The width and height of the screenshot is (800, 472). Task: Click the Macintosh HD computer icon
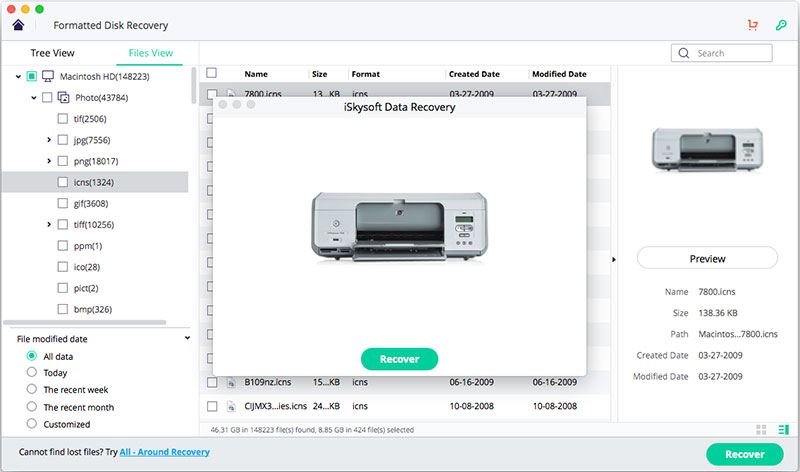pyautogui.click(x=48, y=77)
